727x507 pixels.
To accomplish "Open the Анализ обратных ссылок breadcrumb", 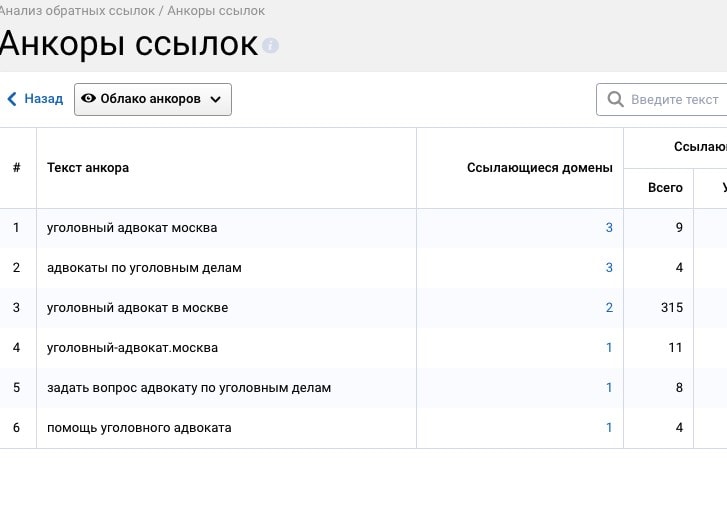I will [77, 11].
